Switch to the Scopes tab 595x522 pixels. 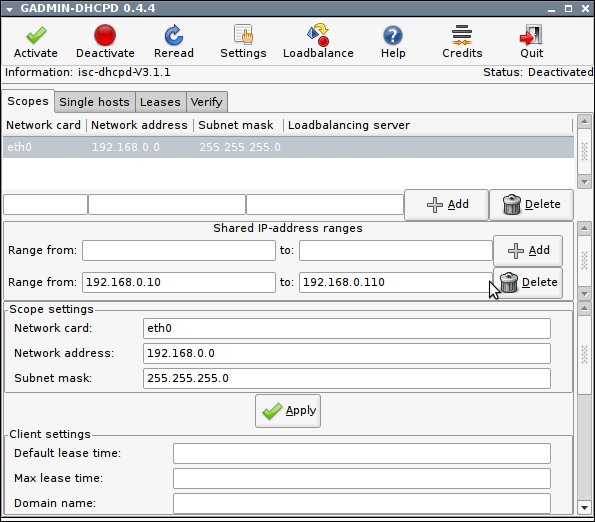28,101
